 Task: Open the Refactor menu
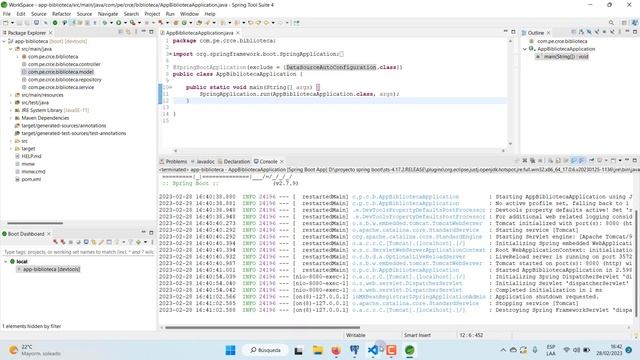[62, 14]
